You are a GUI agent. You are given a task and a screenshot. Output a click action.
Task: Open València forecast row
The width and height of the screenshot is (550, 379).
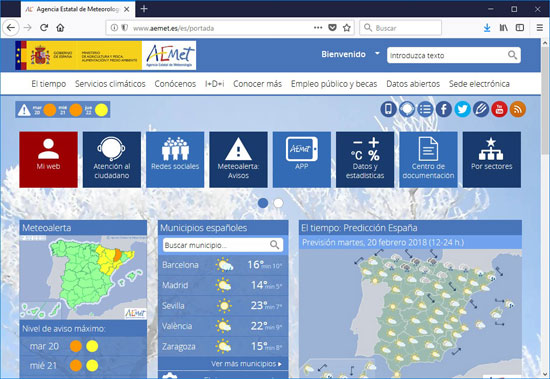coord(223,326)
